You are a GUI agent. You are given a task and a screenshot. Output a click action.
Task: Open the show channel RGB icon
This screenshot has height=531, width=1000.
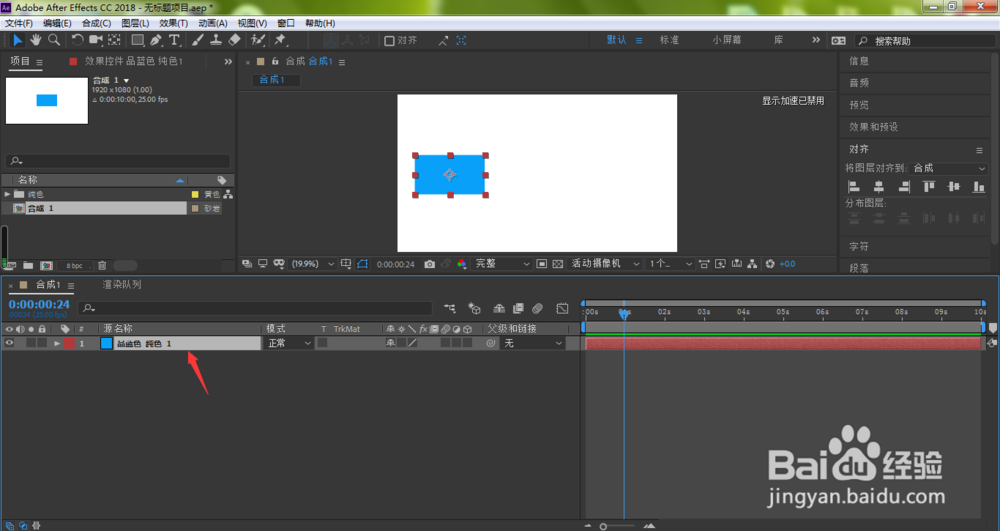tap(462, 264)
